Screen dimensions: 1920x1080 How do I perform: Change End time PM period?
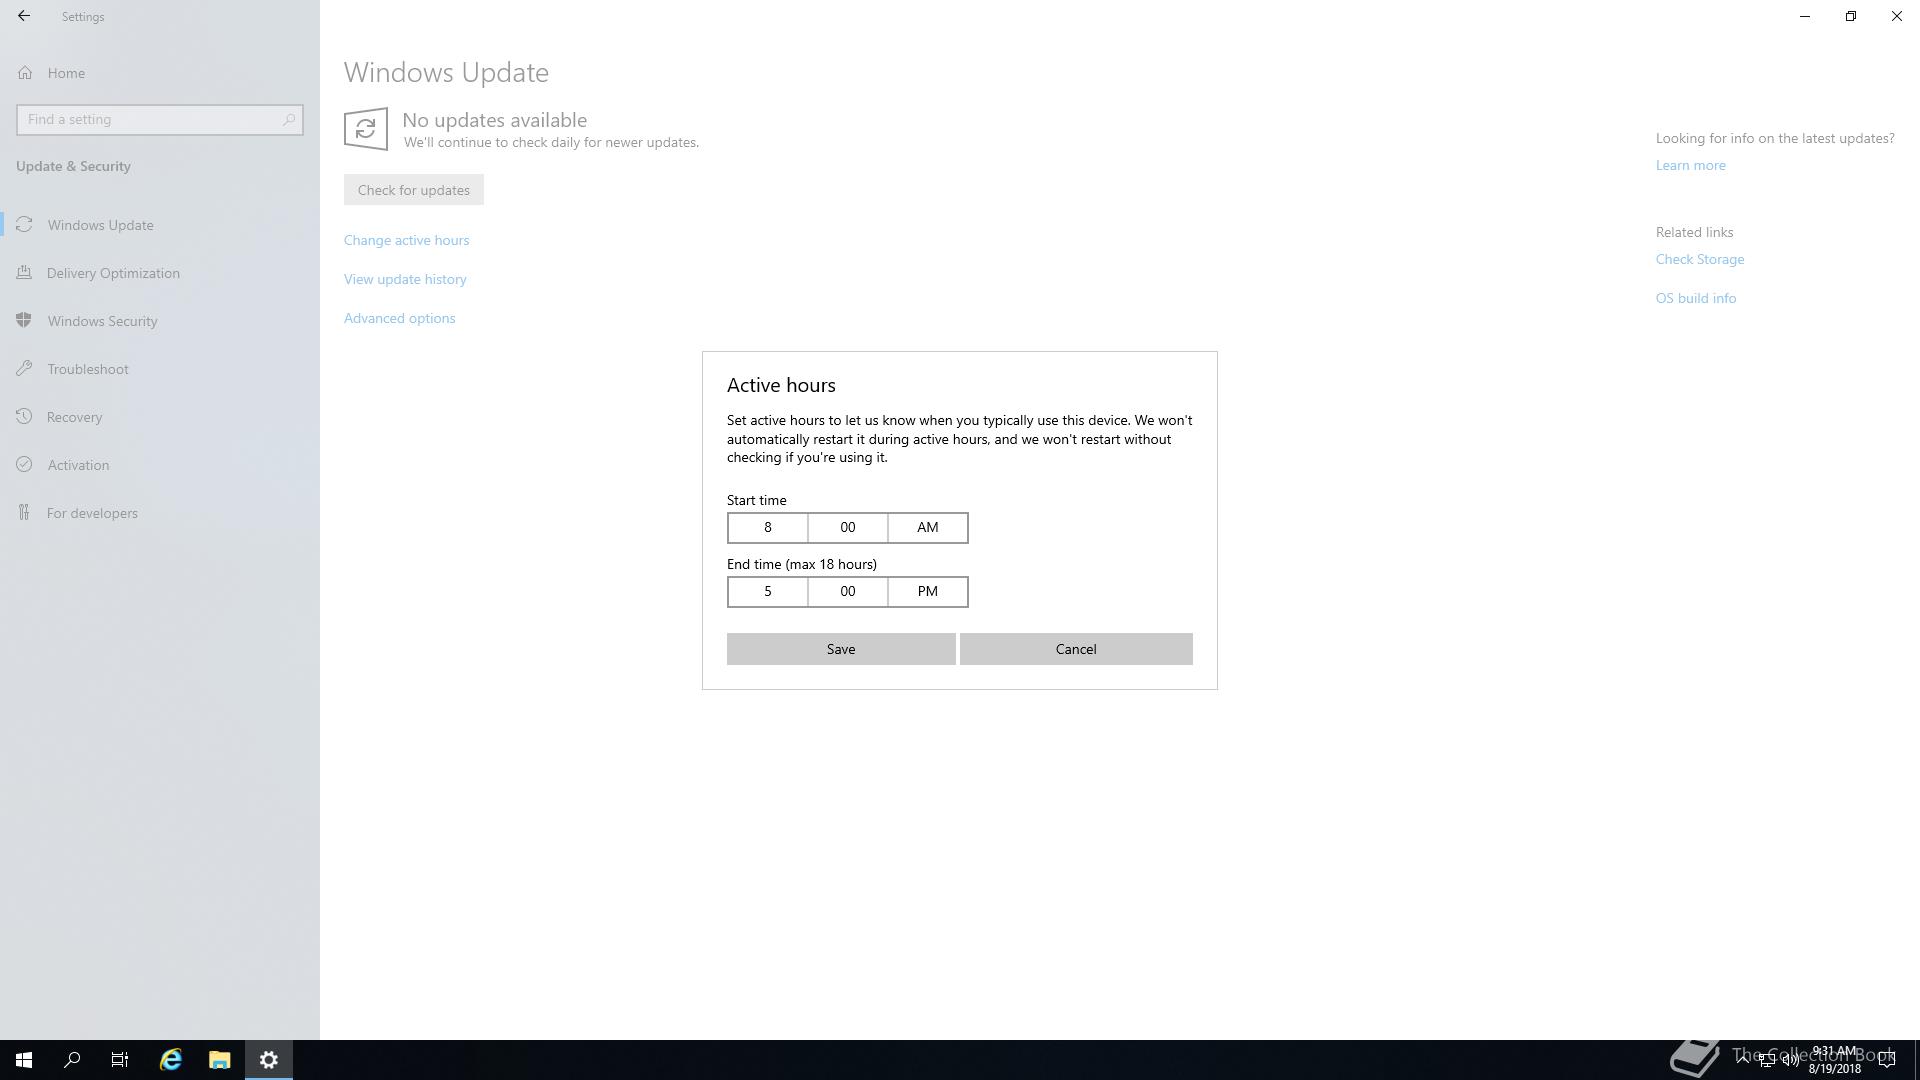click(x=928, y=591)
